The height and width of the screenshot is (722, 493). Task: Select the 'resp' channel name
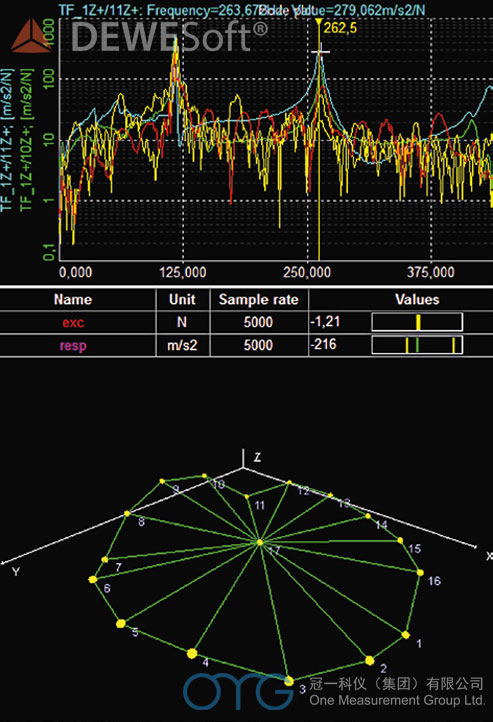point(73,345)
